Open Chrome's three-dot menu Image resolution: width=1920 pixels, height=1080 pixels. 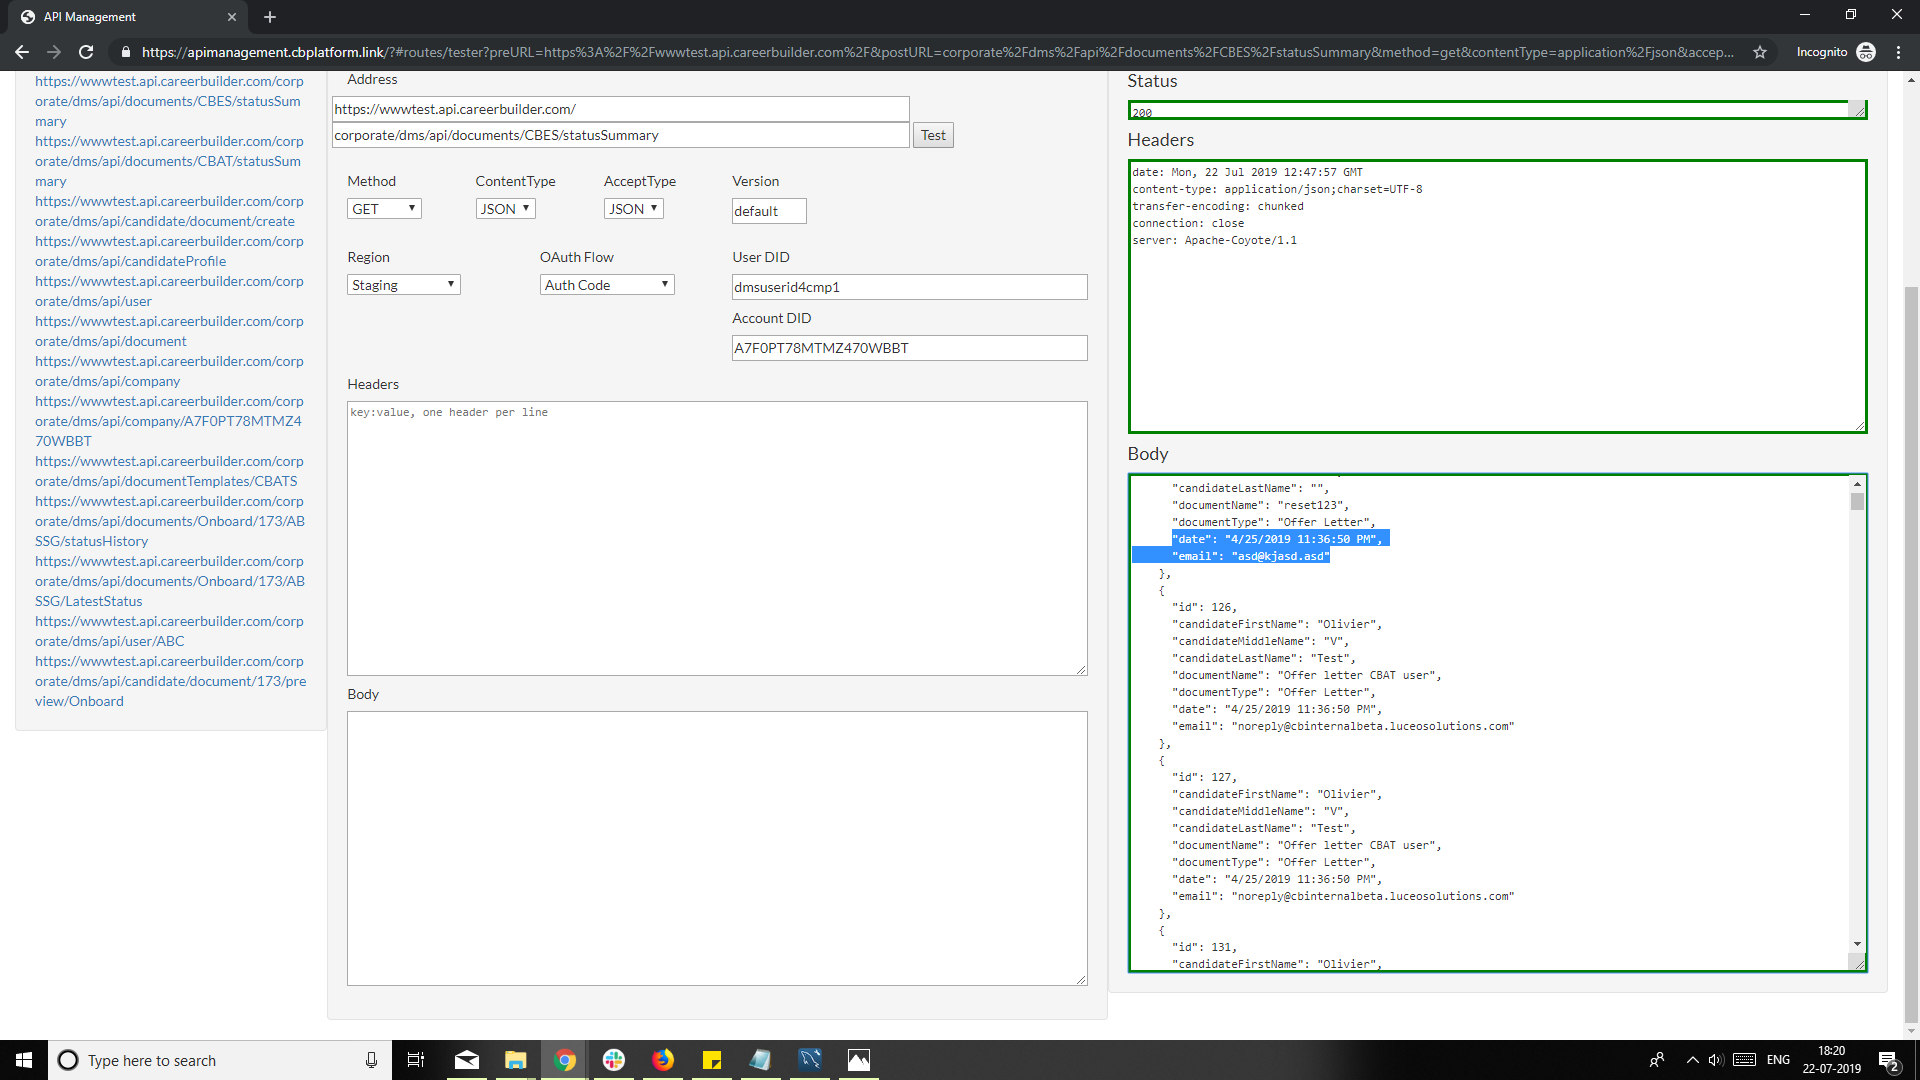point(1899,52)
